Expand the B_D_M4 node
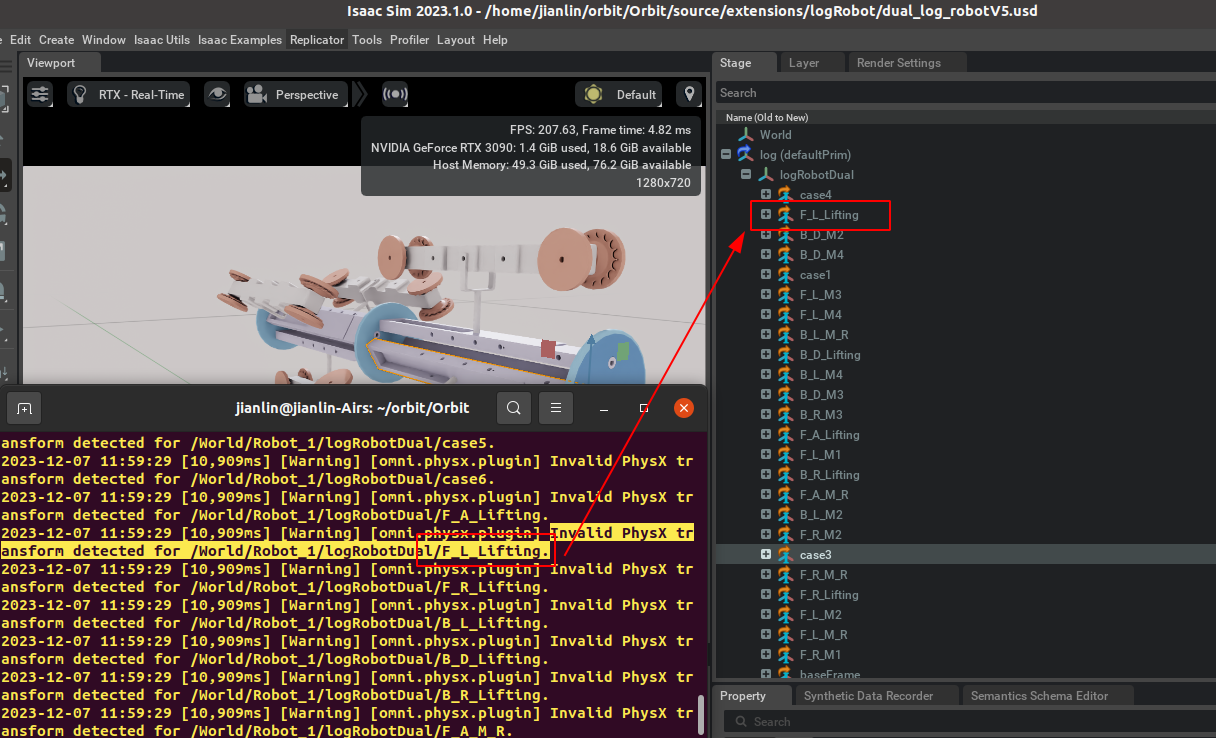Image resolution: width=1216 pixels, height=738 pixels. tap(766, 255)
